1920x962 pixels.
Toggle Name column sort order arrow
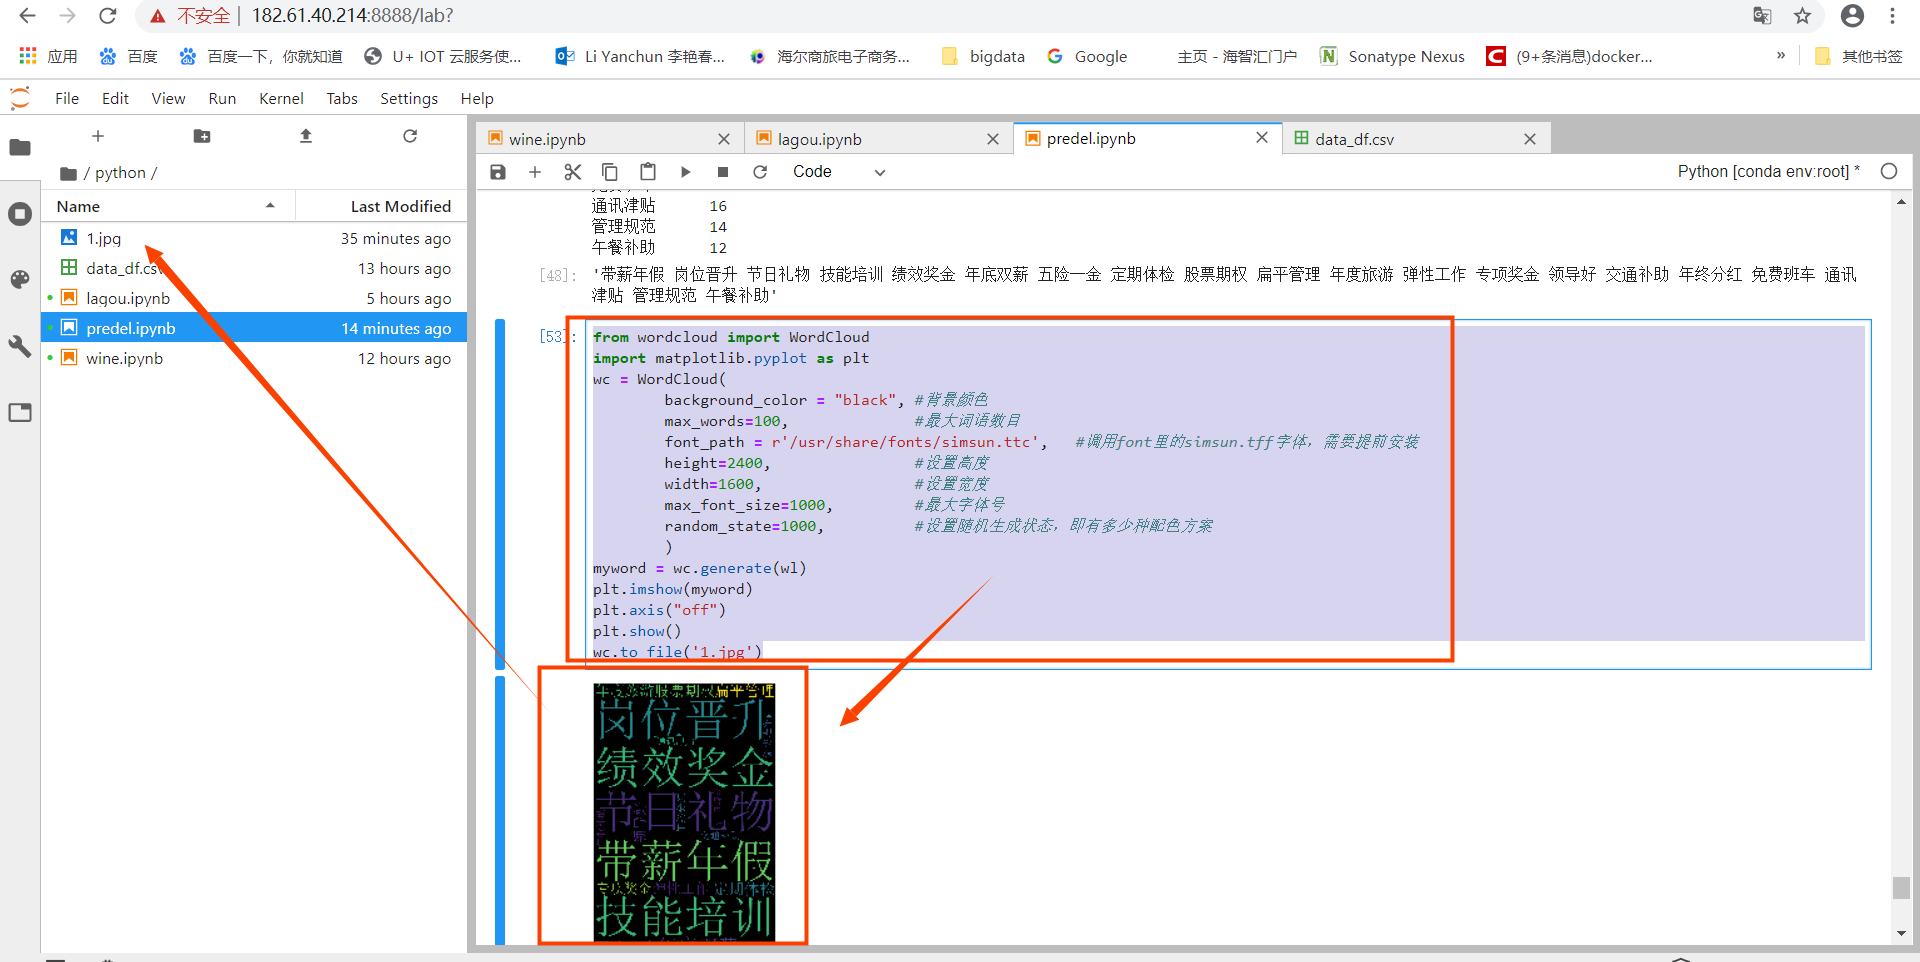tap(269, 206)
